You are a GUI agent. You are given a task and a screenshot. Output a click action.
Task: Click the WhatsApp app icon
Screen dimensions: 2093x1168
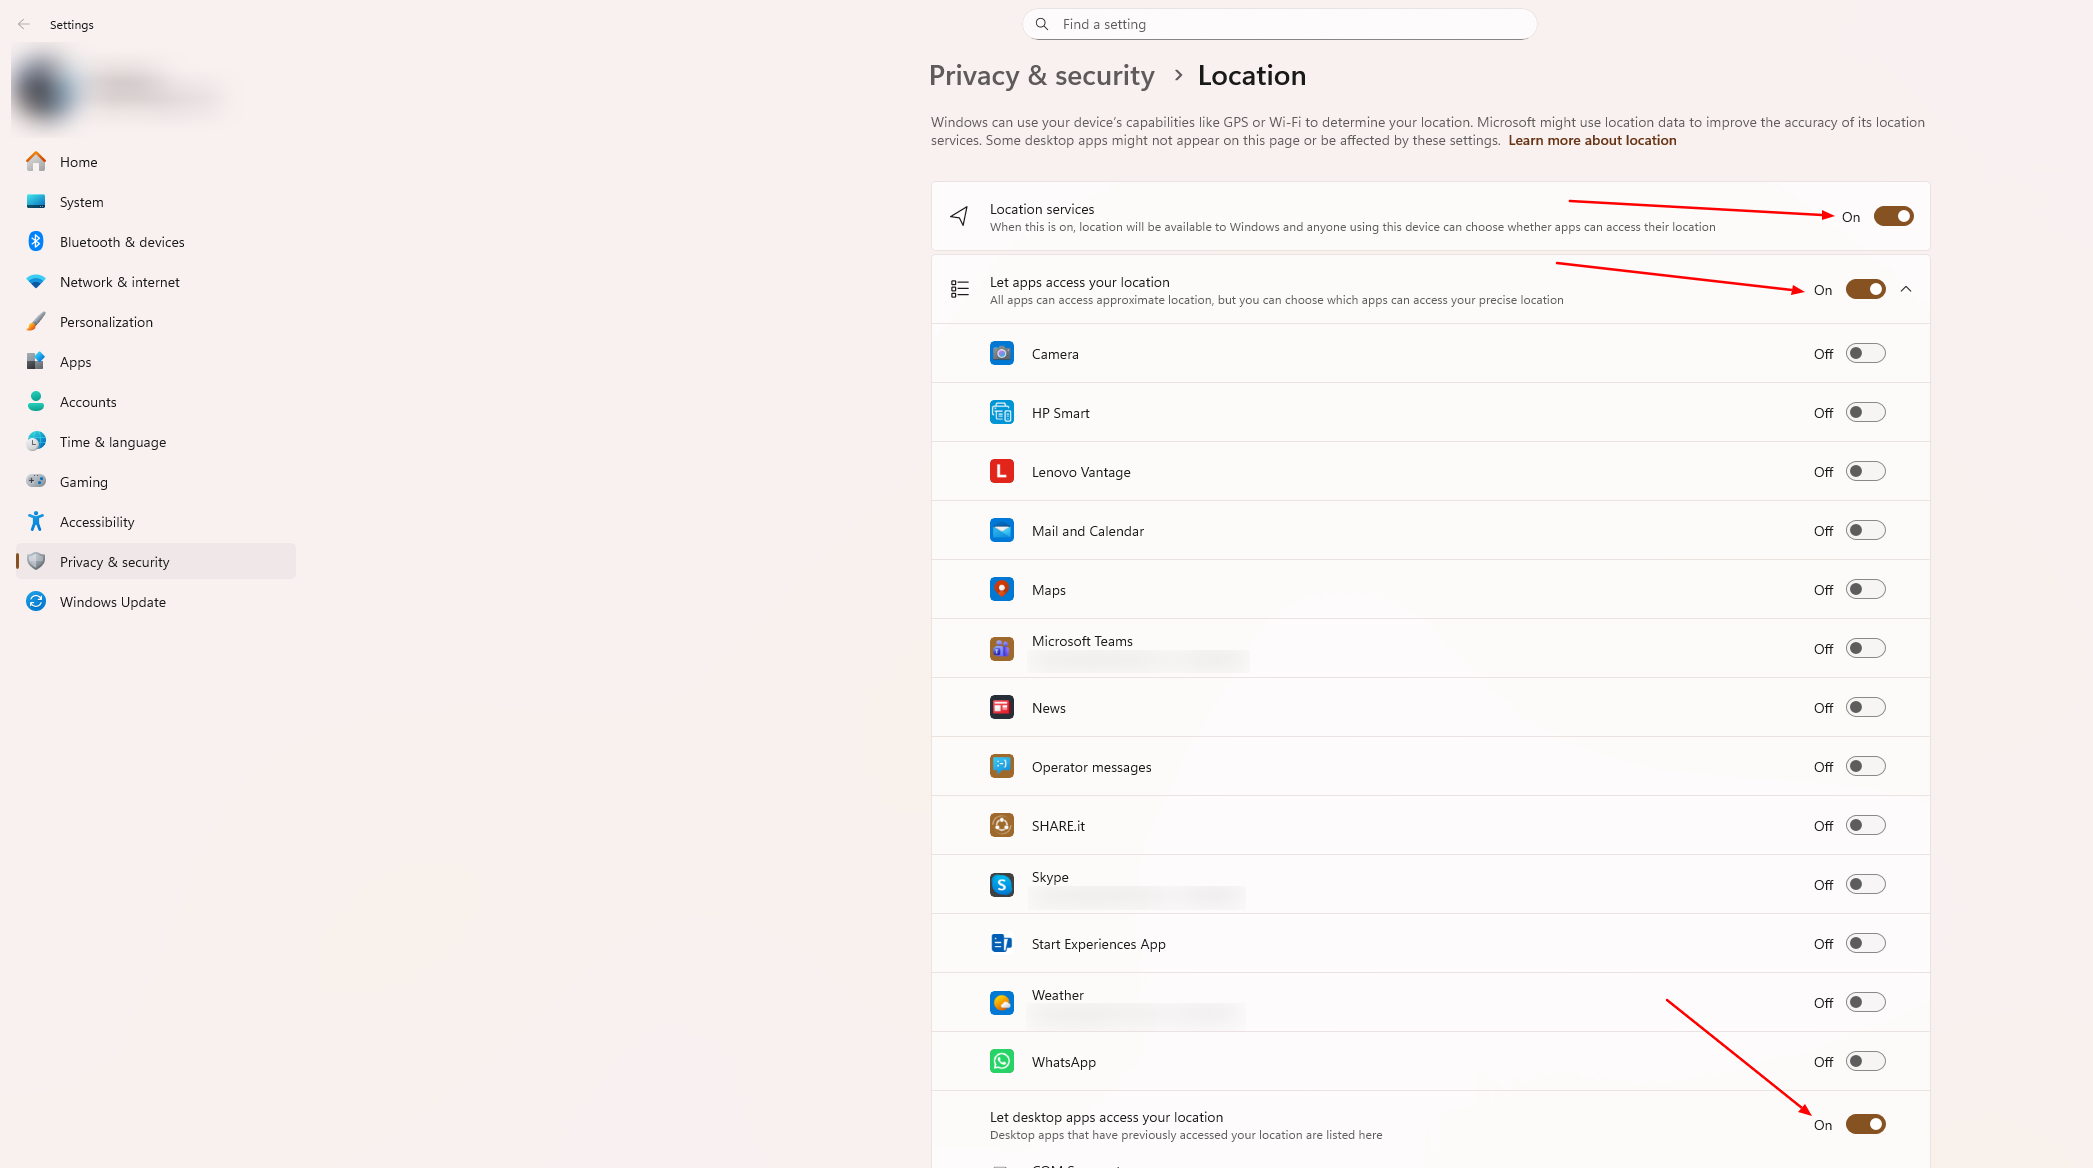1001,1062
